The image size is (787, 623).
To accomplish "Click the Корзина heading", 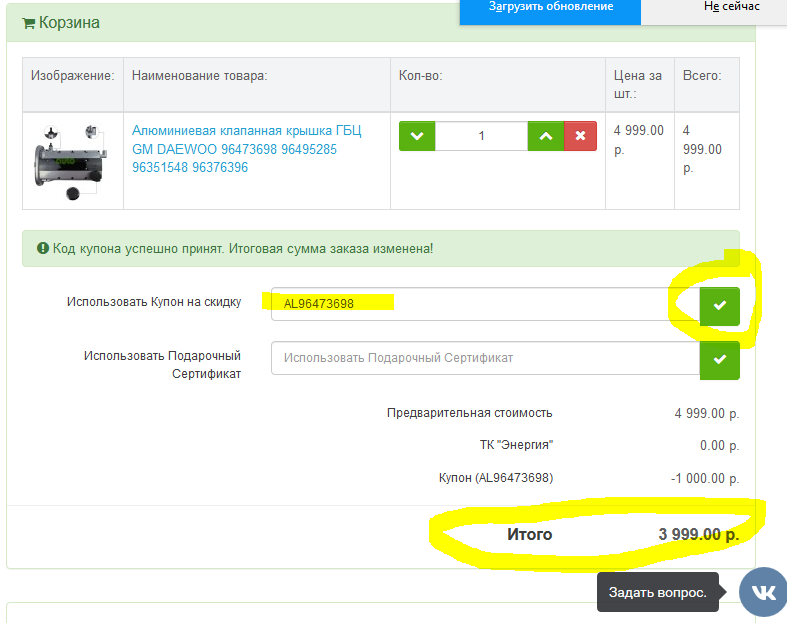I will [69, 23].
